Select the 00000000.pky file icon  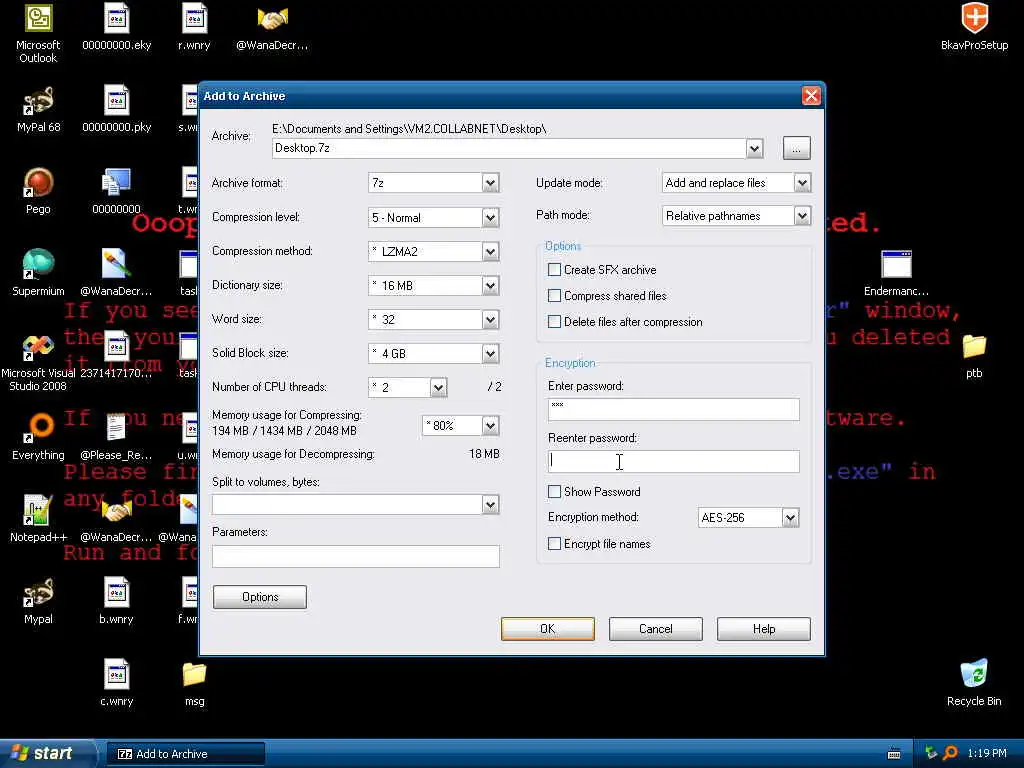116,101
